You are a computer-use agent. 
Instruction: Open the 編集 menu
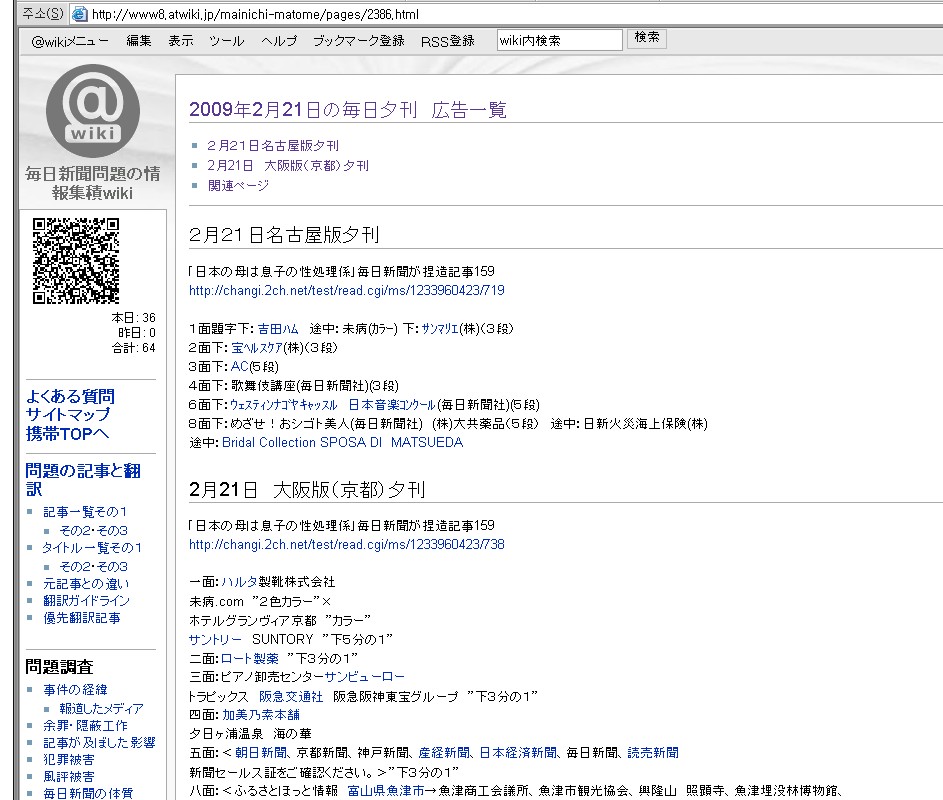[139, 41]
